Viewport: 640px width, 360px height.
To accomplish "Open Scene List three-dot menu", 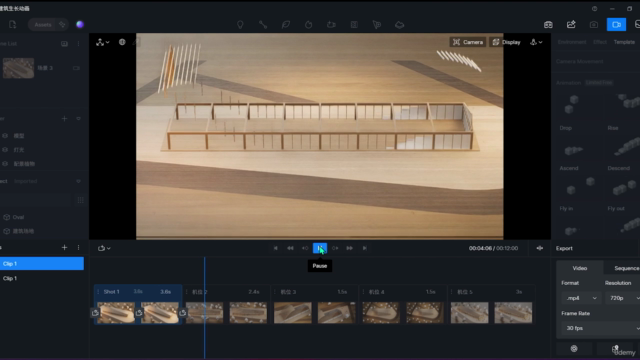I will pos(78,43).
